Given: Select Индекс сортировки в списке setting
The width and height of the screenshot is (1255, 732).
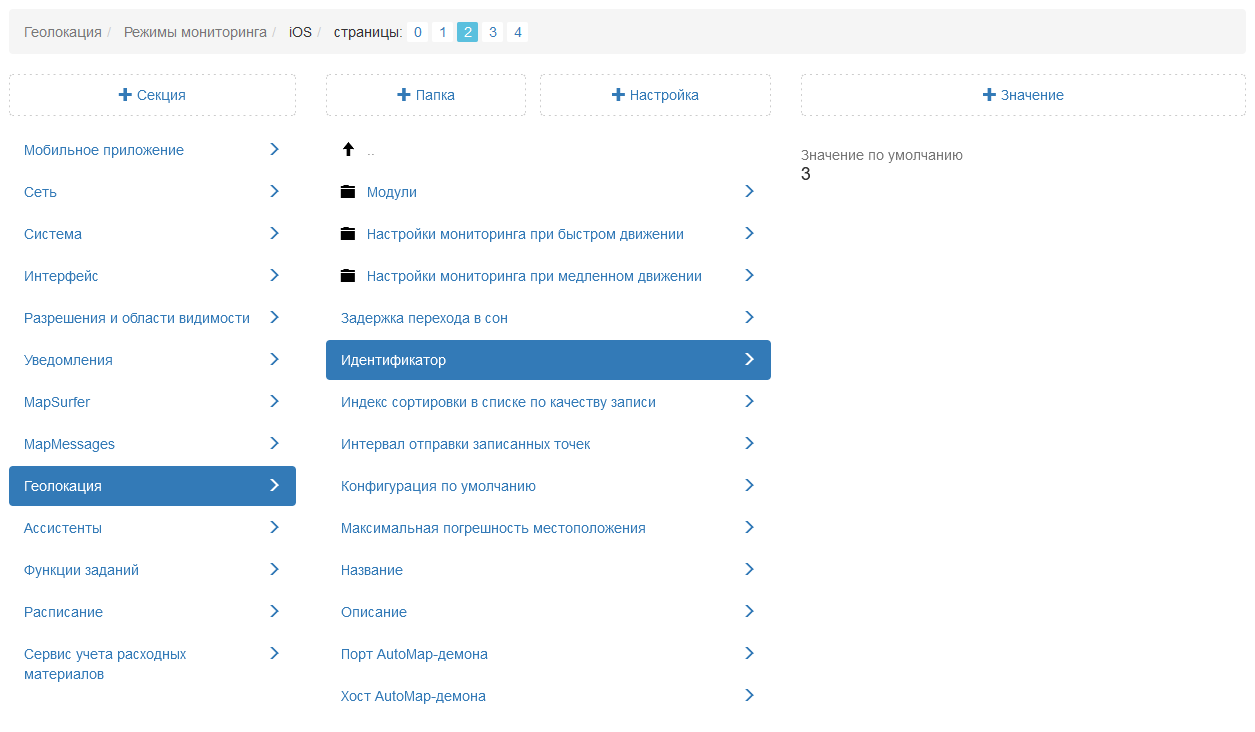Looking at the screenshot, I should coord(548,402).
